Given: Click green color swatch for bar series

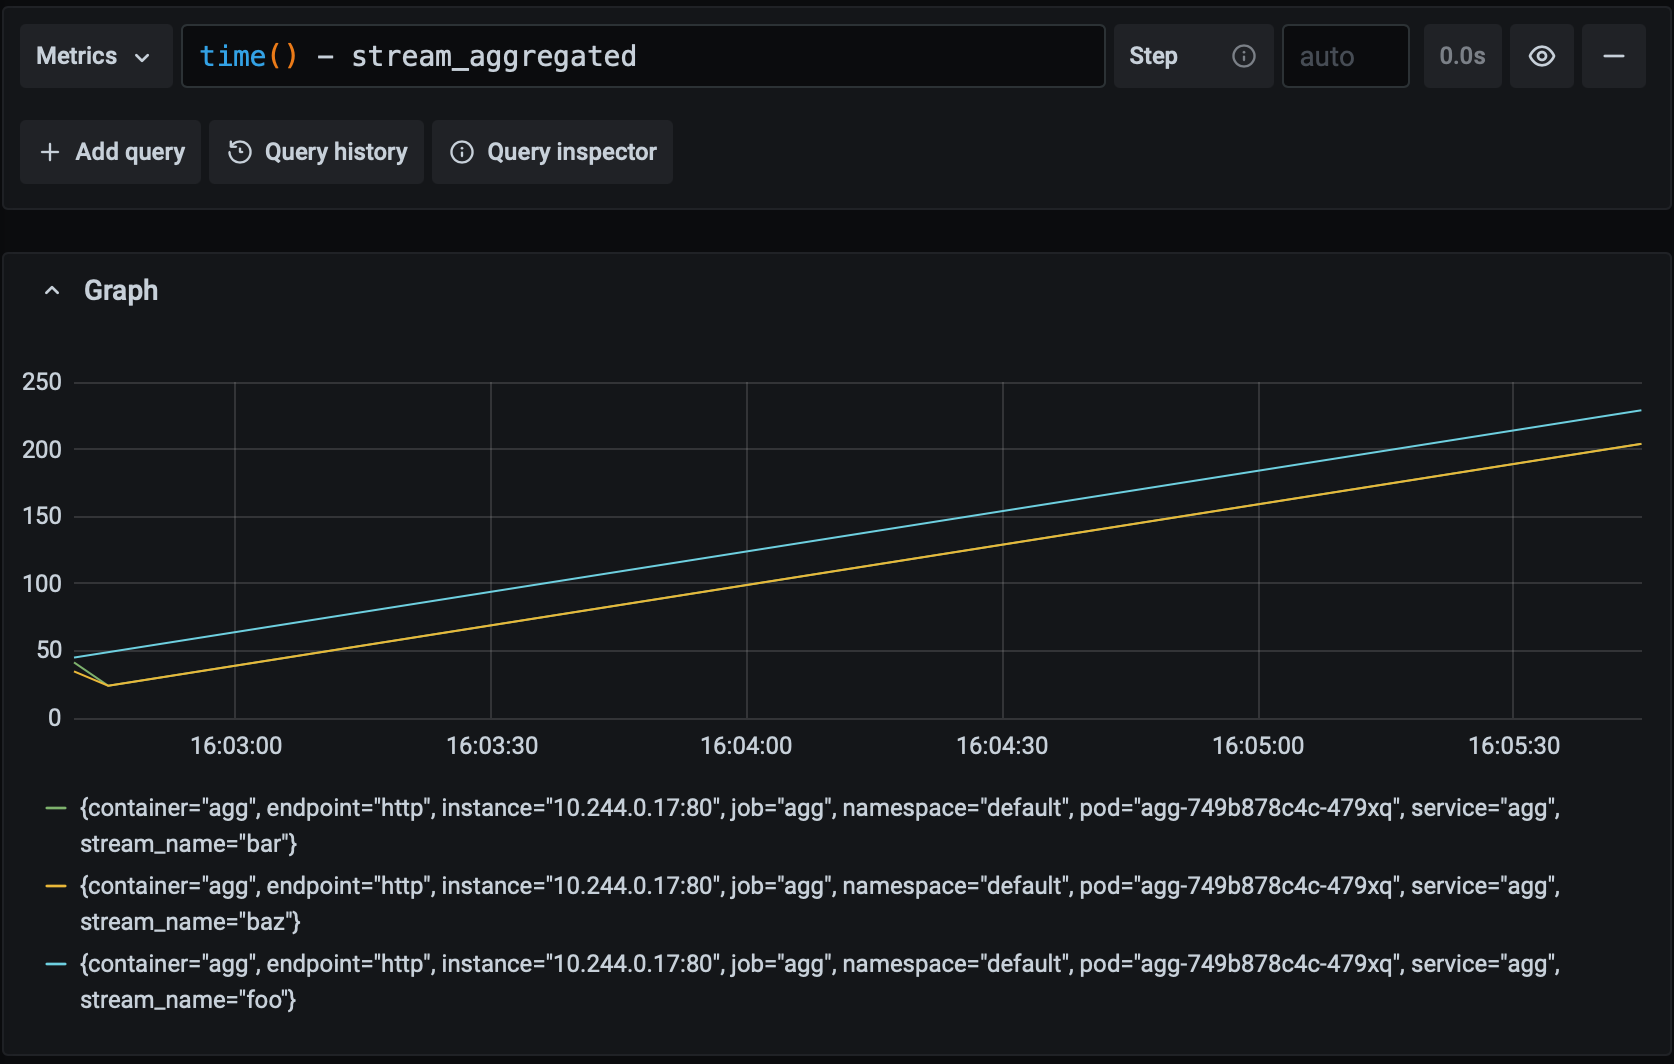Looking at the screenshot, I should click(56, 808).
